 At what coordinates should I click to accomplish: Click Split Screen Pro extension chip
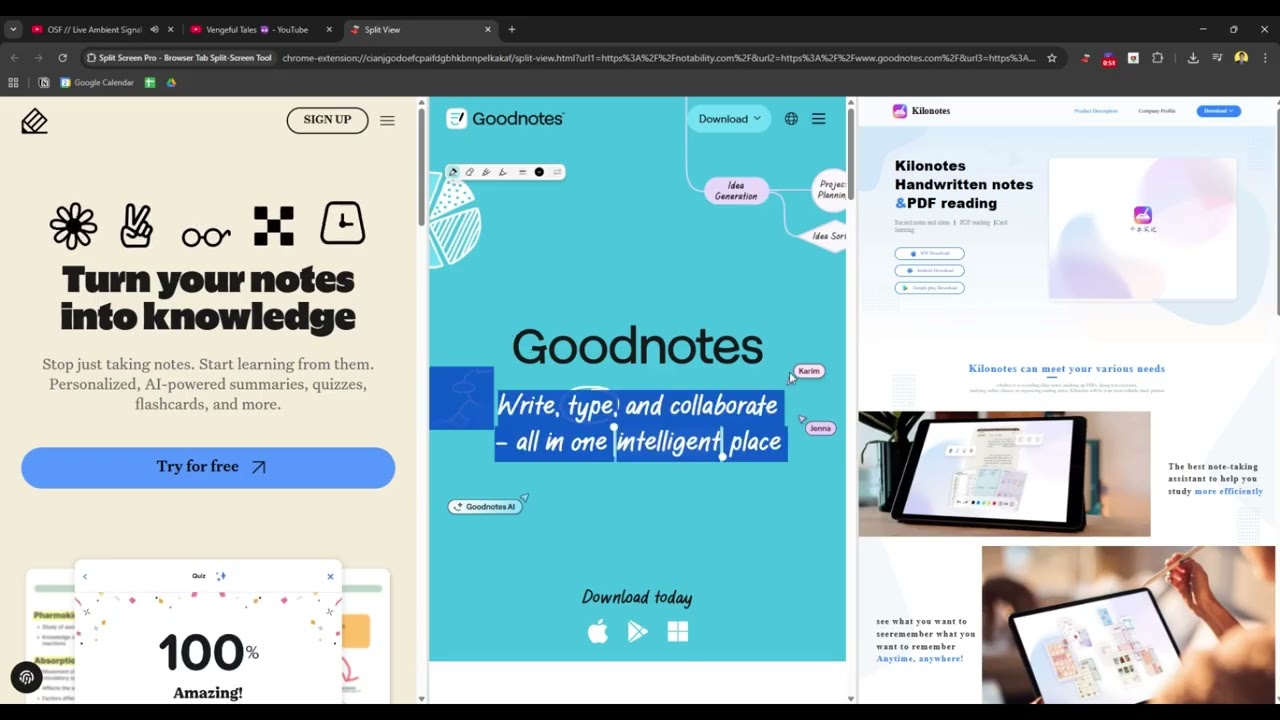pos(179,58)
